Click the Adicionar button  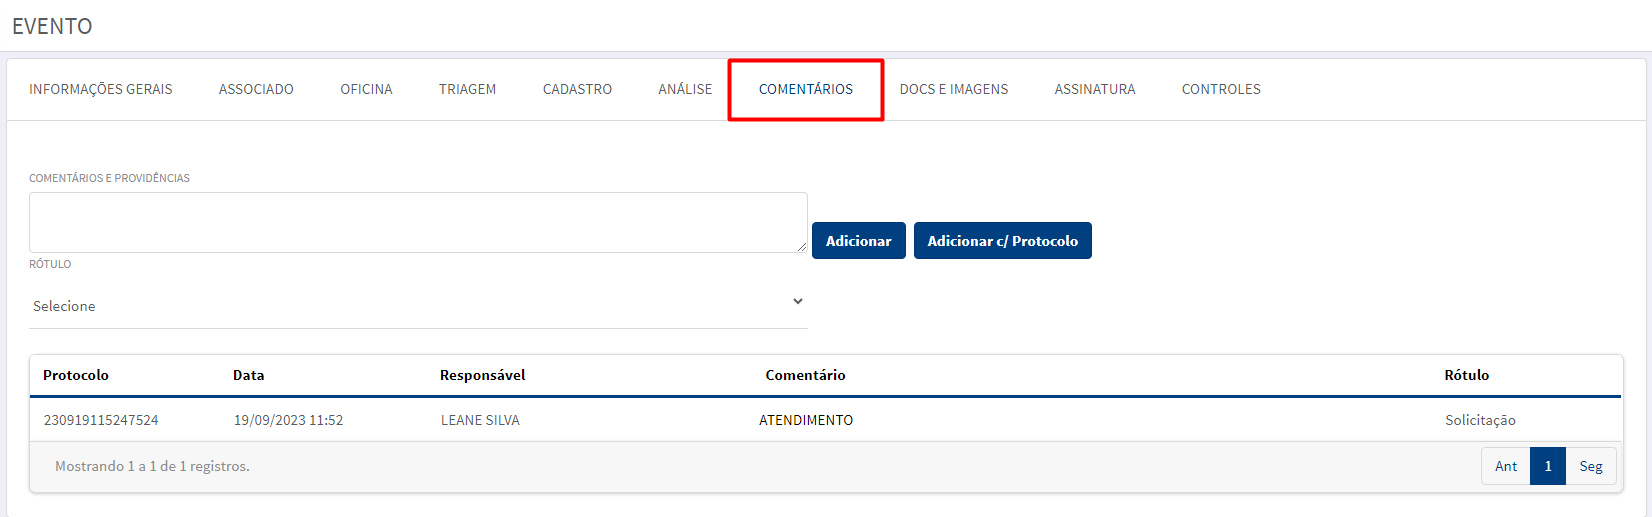859,241
